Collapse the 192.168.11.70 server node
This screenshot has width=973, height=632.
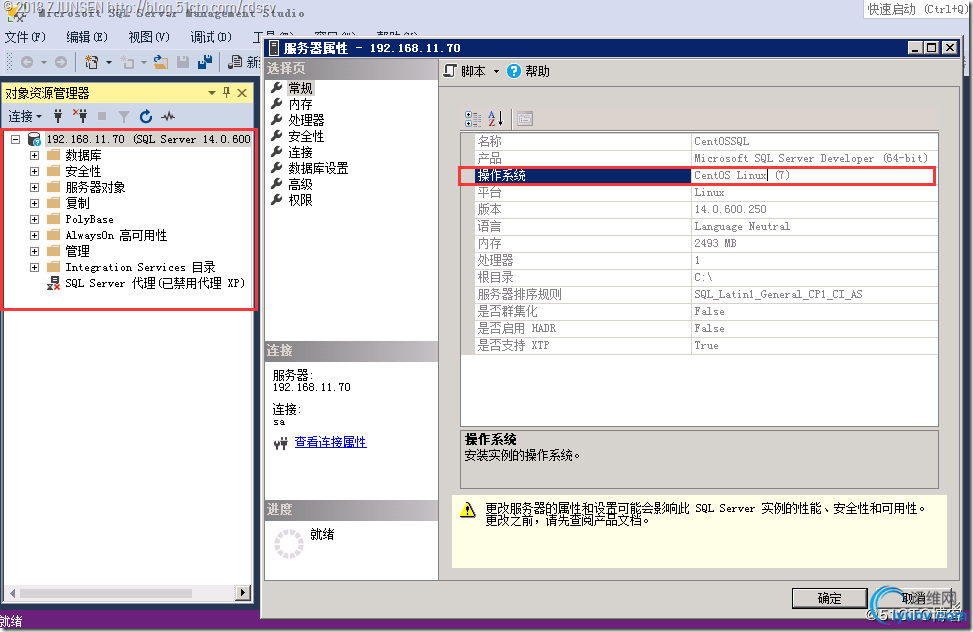pos(16,140)
